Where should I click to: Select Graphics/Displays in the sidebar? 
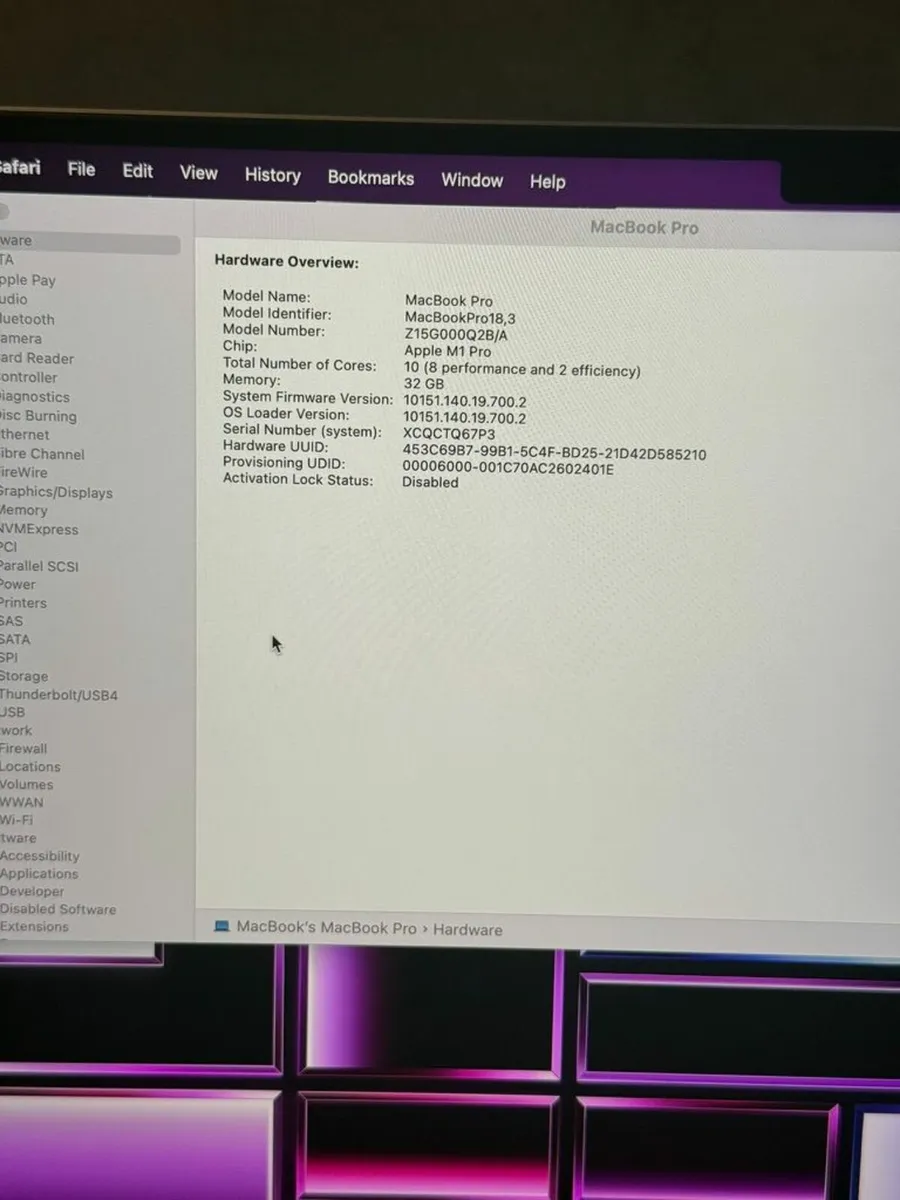(x=56, y=492)
